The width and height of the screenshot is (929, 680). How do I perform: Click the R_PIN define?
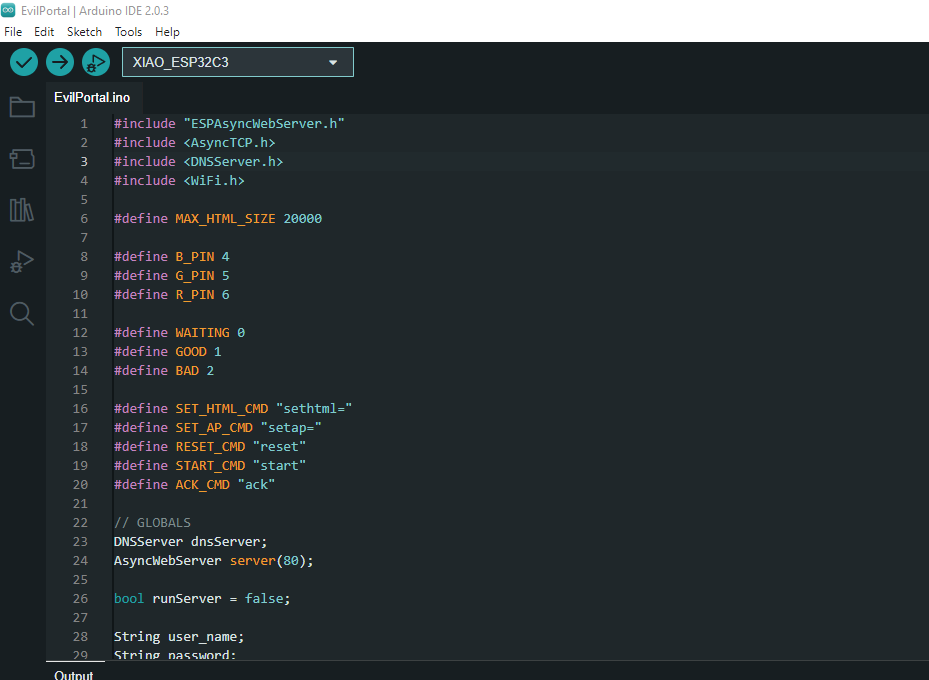pyautogui.click(x=195, y=294)
